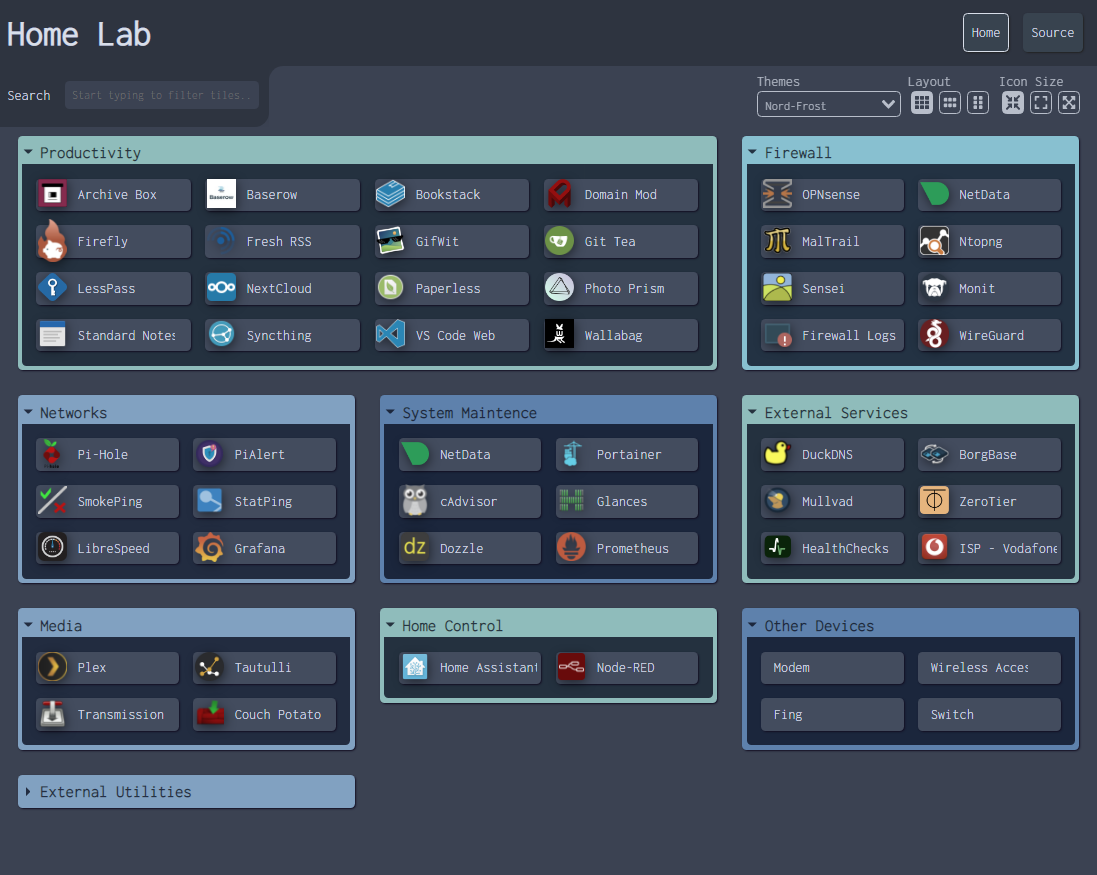Screen dimensions: 1097x875
Task: Click the Baserow logo icon
Action: 221,194
